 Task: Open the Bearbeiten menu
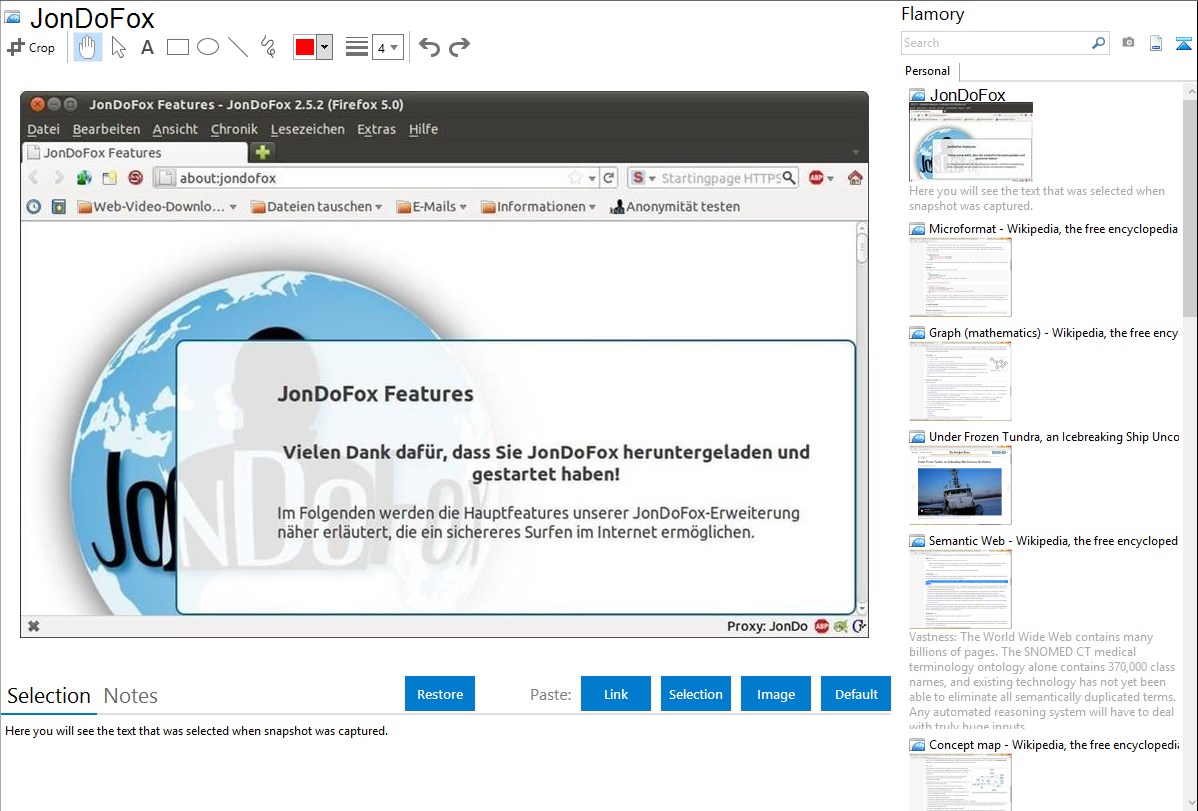[x=106, y=129]
